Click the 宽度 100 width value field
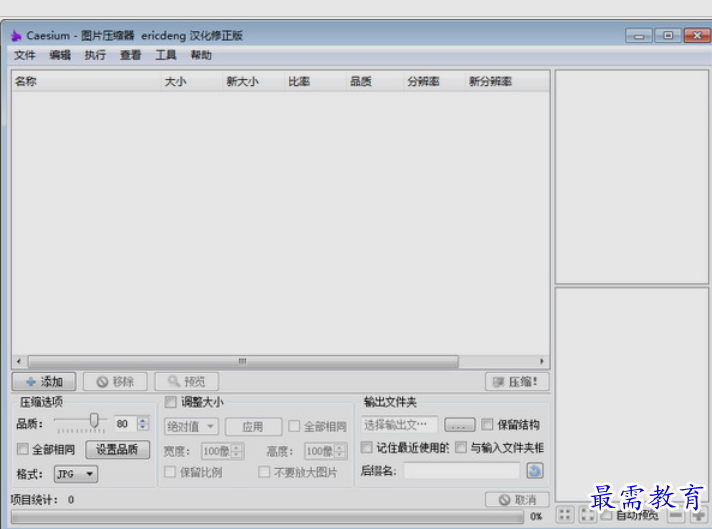The height and width of the screenshot is (529, 712). 217,451
